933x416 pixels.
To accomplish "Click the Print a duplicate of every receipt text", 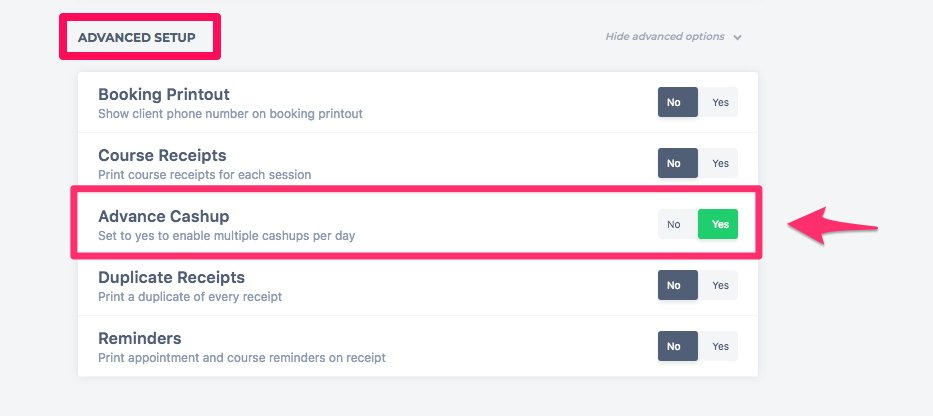I will [x=190, y=296].
